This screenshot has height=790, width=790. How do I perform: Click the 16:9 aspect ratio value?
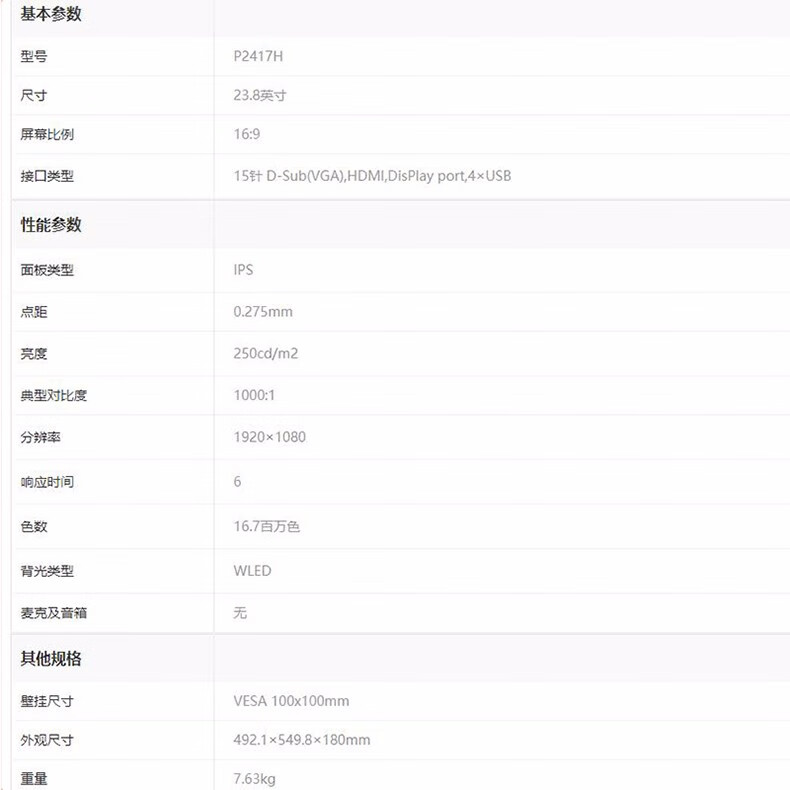[247, 134]
